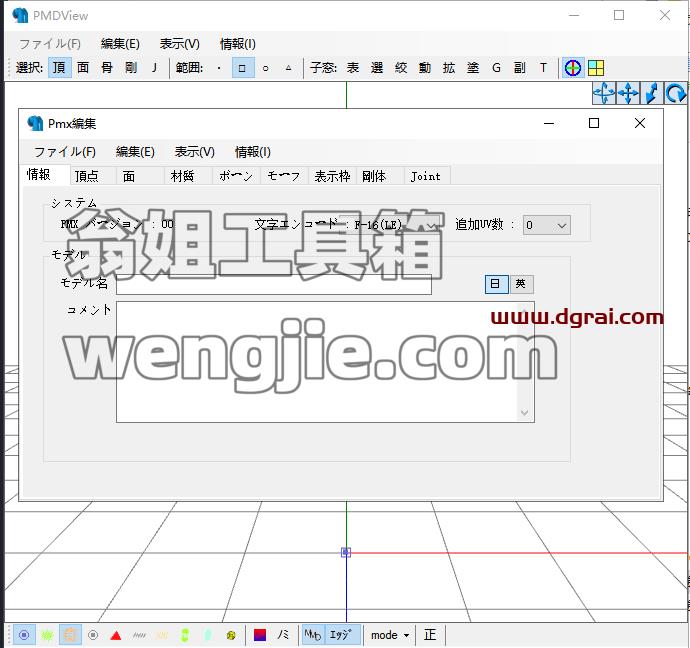
Task: Open 塗 sub-window from toolbar
Action: coord(473,68)
